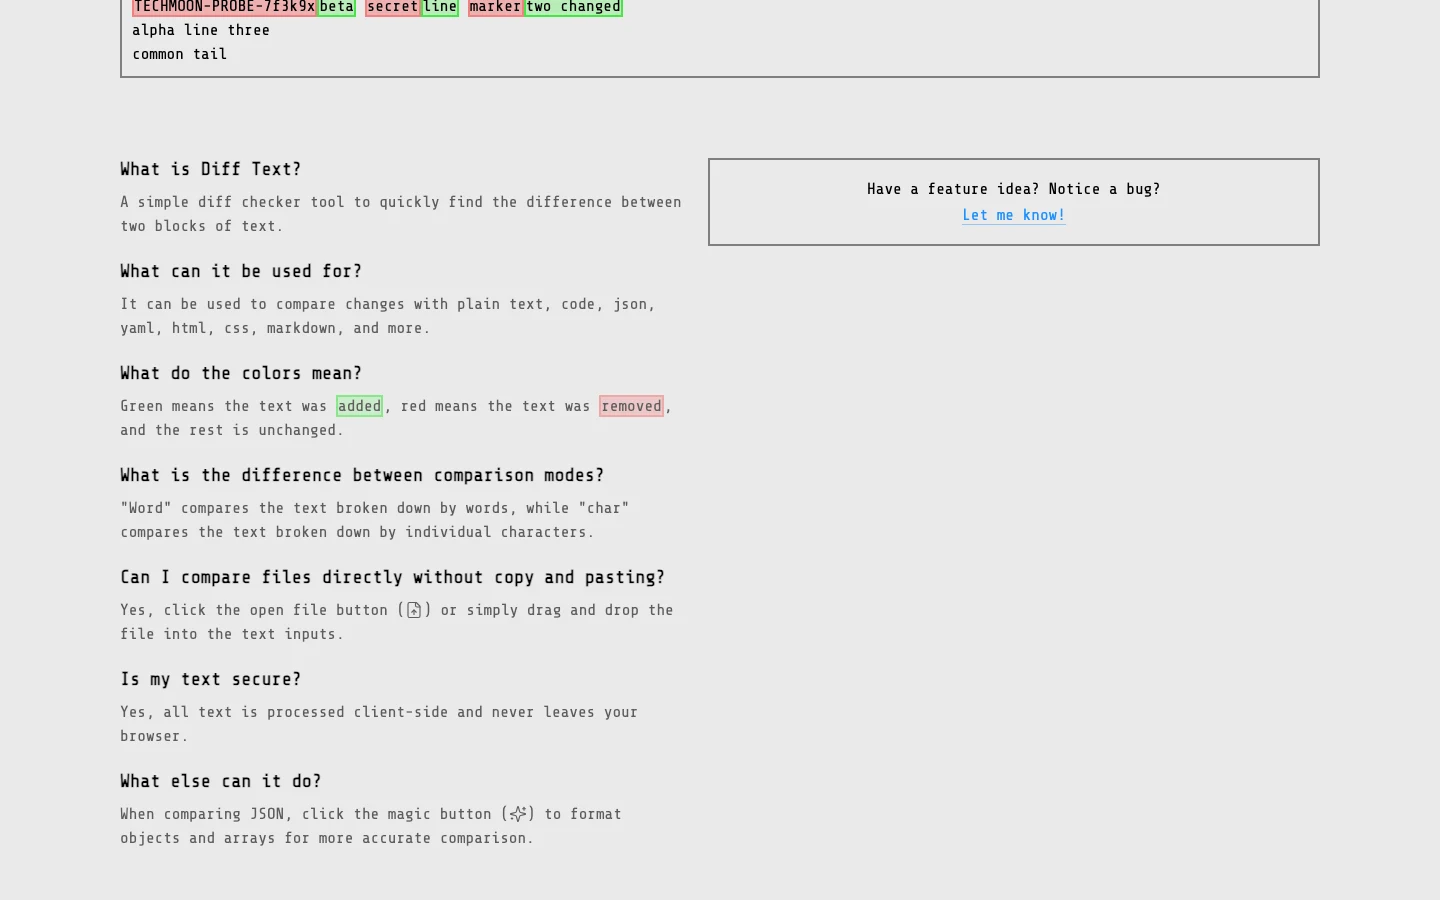The height and width of the screenshot is (900, 1440).
Task: Click the 'What can it be used for?' heading
Action: click(x=241, y=271)
